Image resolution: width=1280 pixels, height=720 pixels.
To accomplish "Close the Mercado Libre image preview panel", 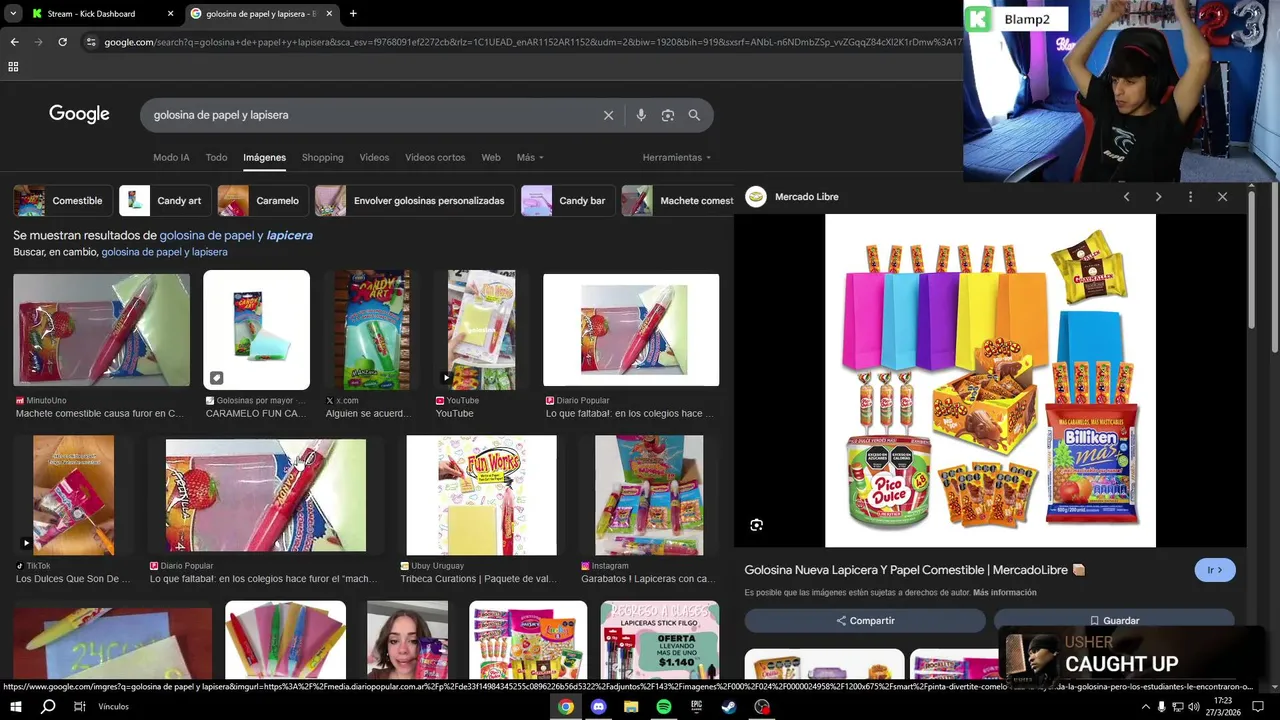I will click(x=1222, y=197).
